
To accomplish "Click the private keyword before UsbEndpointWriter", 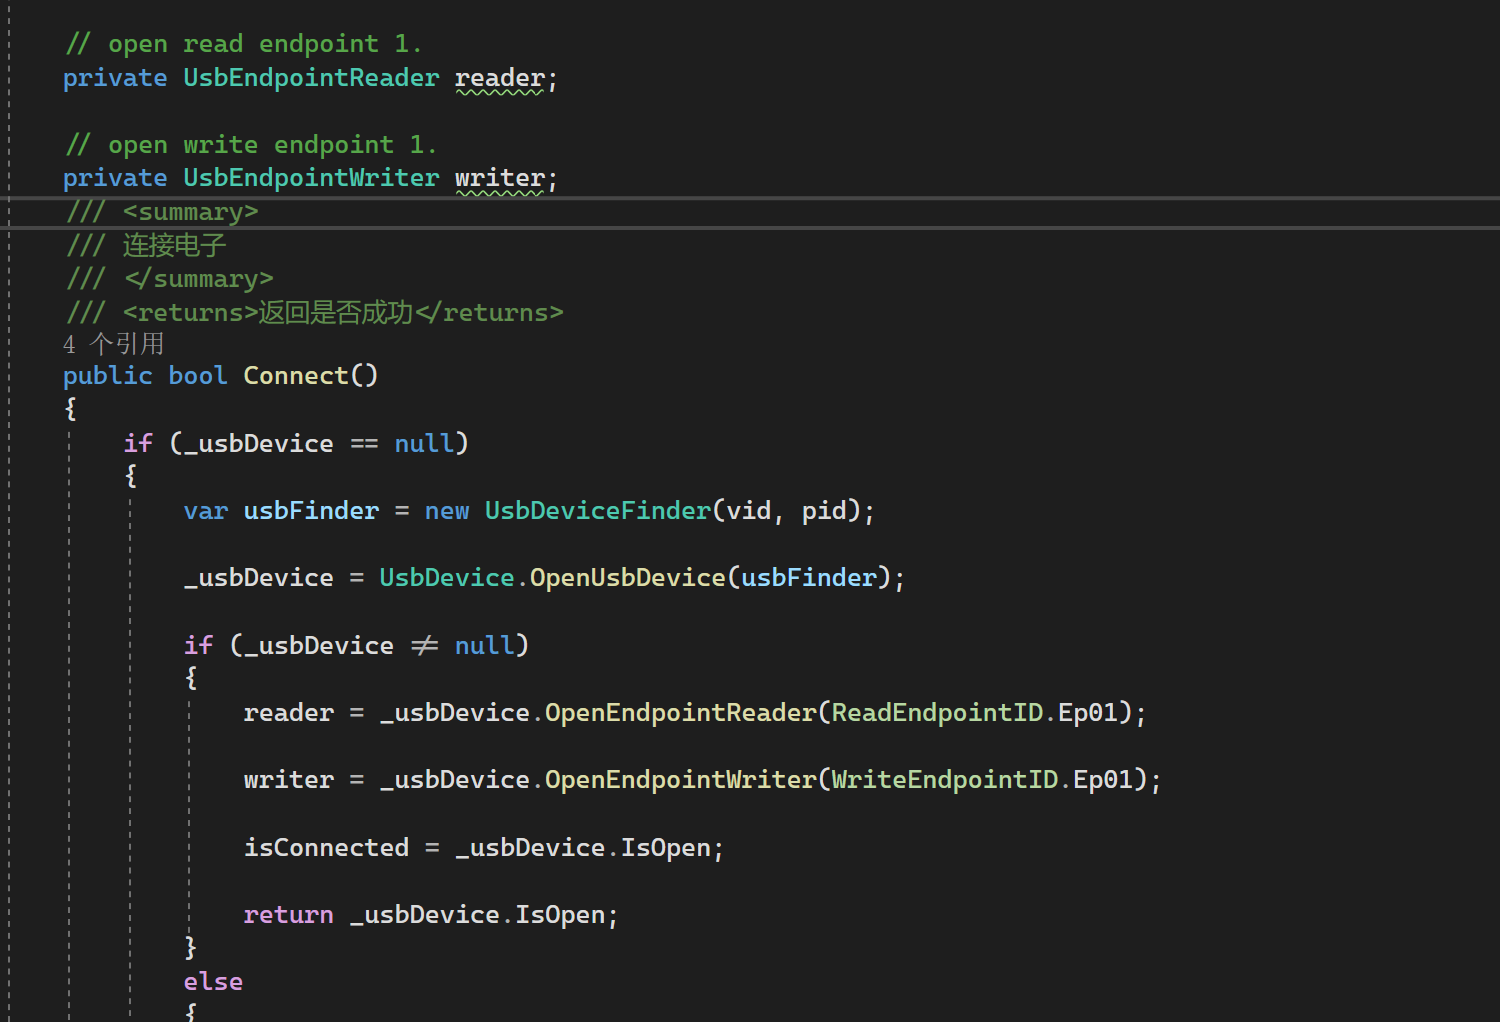I will [x=114, y=177].
